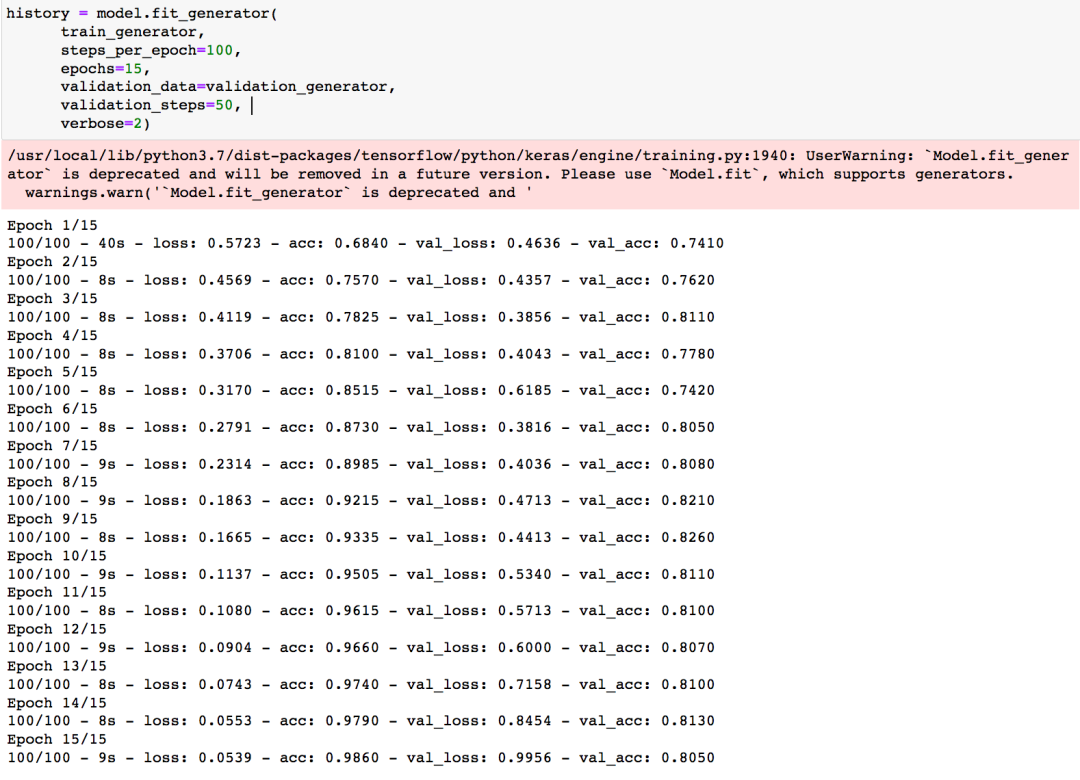The image size is (1080, 780).
Task: Click the output row with loss: 0.1863
Action: (x=361, y=501)
